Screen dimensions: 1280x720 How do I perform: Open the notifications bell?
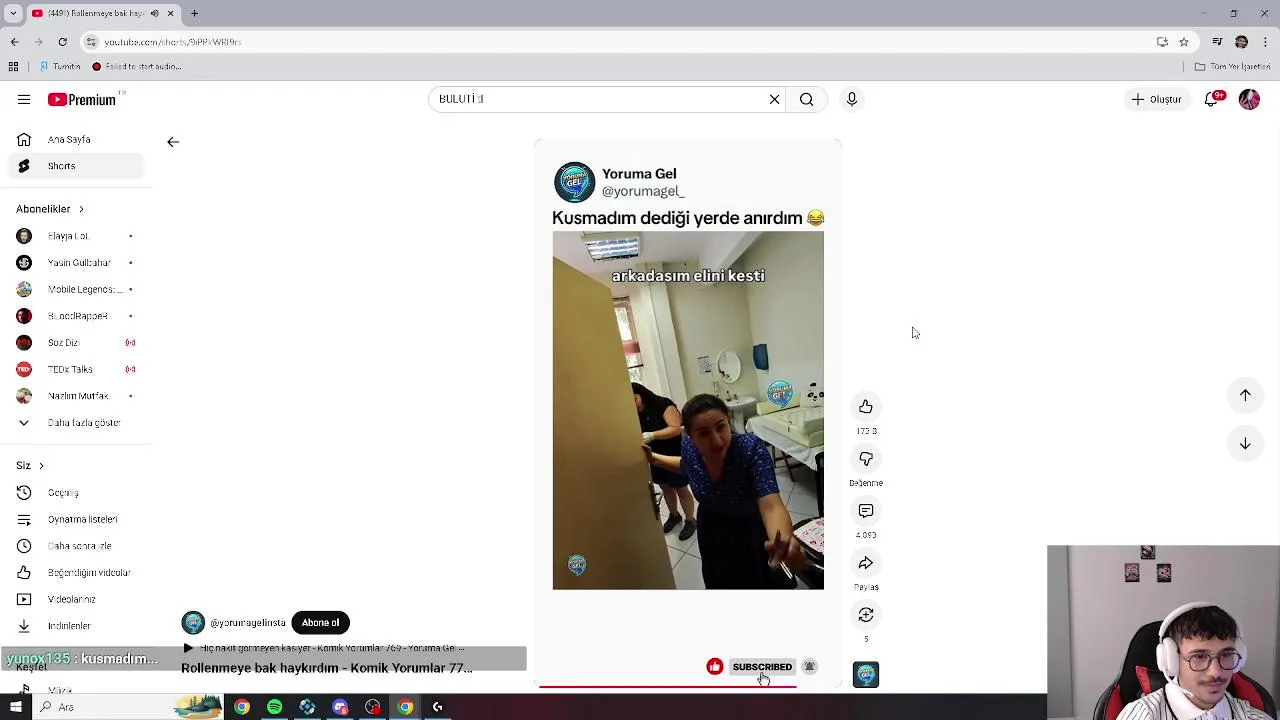[1211, 99]
